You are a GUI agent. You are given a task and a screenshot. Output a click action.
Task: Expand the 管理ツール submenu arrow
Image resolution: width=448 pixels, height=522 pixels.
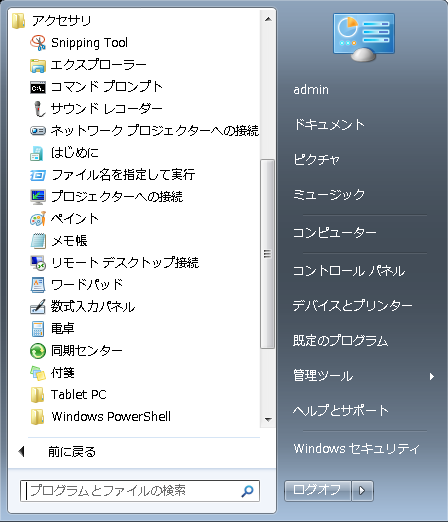[x=432, y=376]
